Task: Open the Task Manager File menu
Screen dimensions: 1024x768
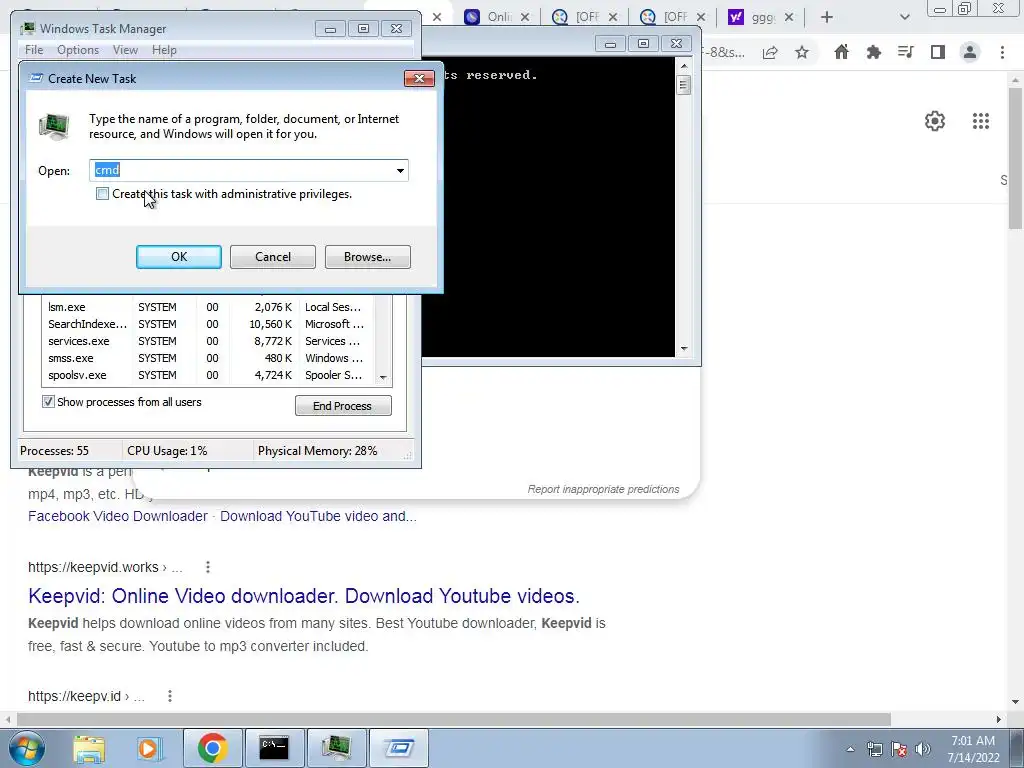Action: [x=34, y=50]
